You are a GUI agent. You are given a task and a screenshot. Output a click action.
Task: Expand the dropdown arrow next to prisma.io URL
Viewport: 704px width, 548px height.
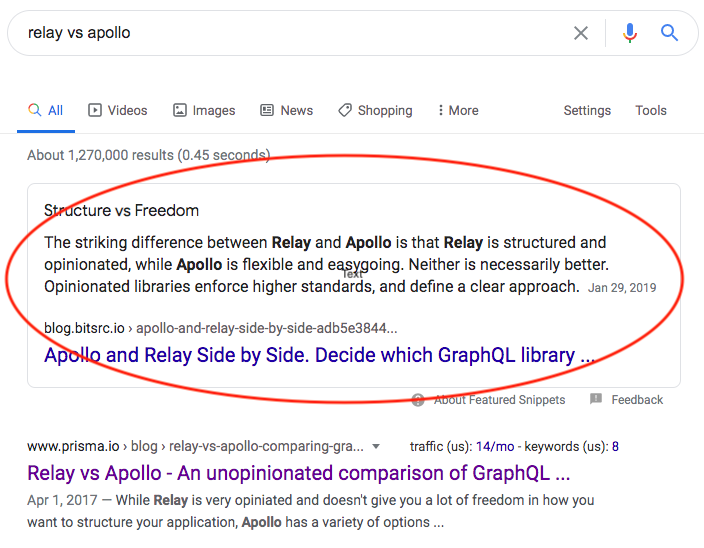[376, 447]
